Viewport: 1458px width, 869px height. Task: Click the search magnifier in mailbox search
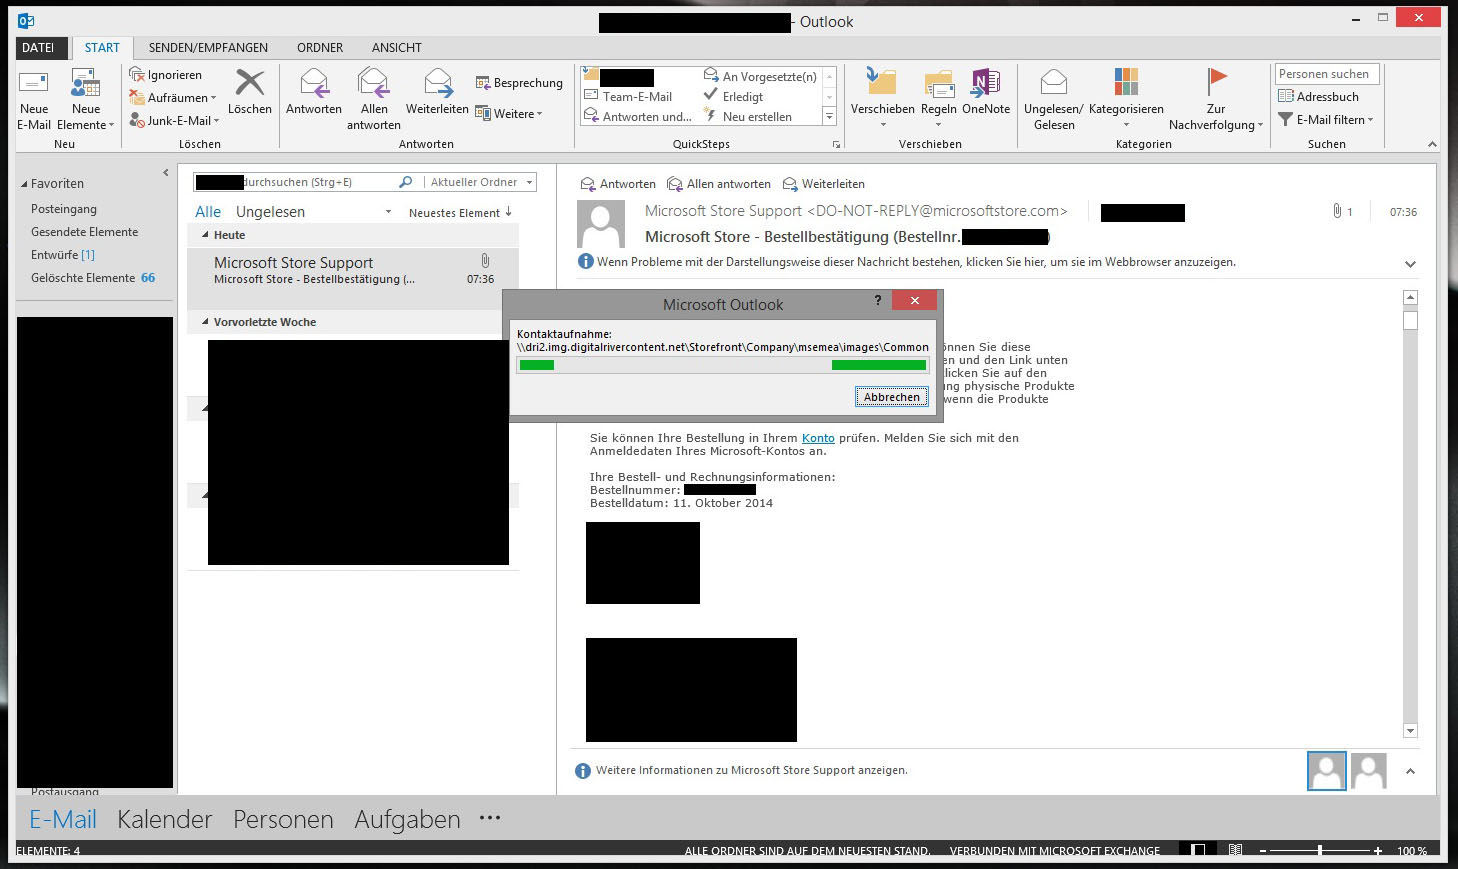pyautogui.click(x=405, y=182)
